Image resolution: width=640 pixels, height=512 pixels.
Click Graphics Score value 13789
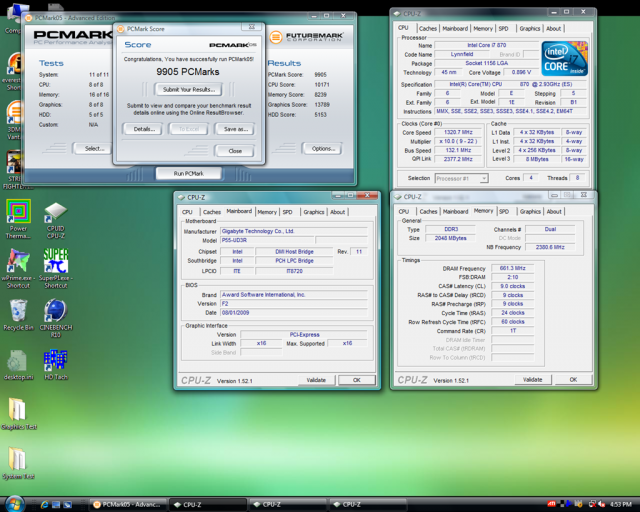pos(322,105)
